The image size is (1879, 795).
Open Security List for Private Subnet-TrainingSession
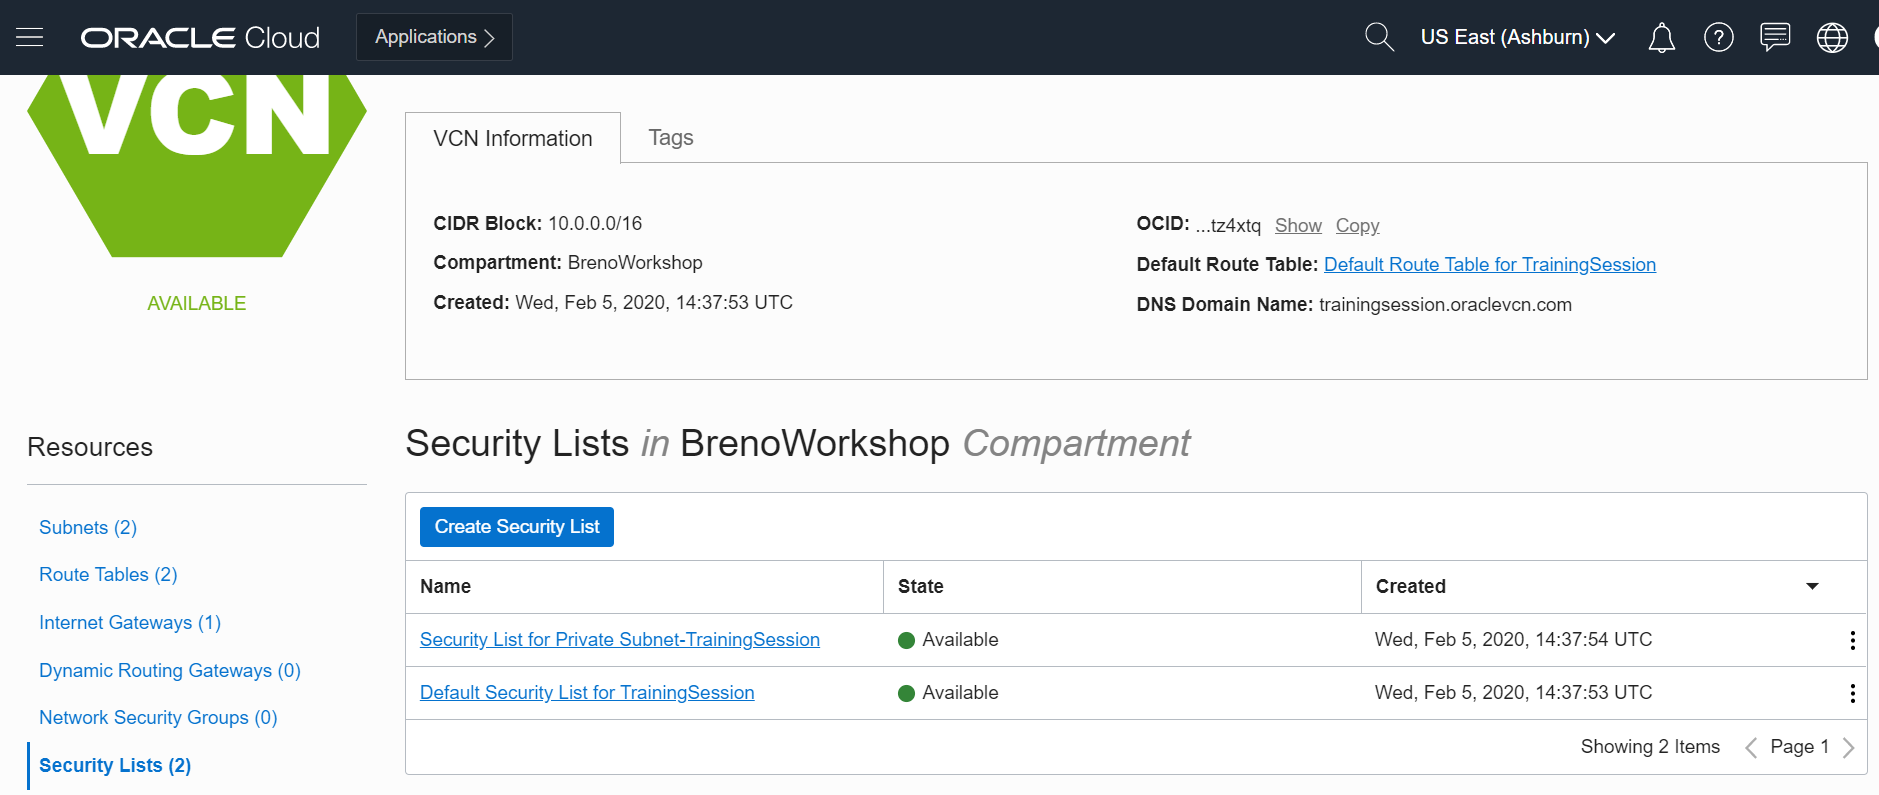pyautogui.click(x=620, y=640)
